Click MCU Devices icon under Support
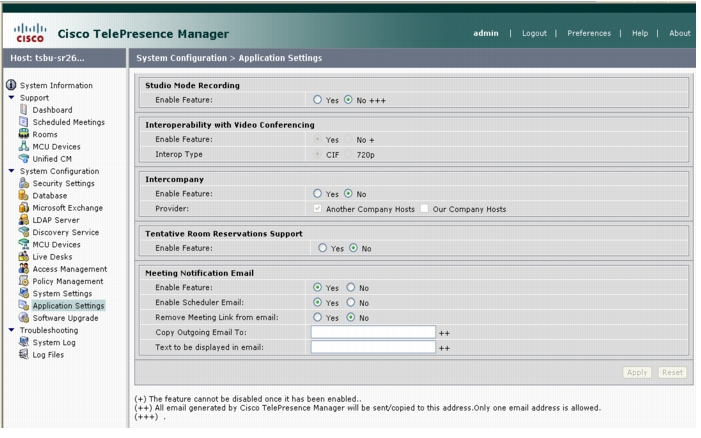Viewport: 701px width, 438px height. point(24,146)
